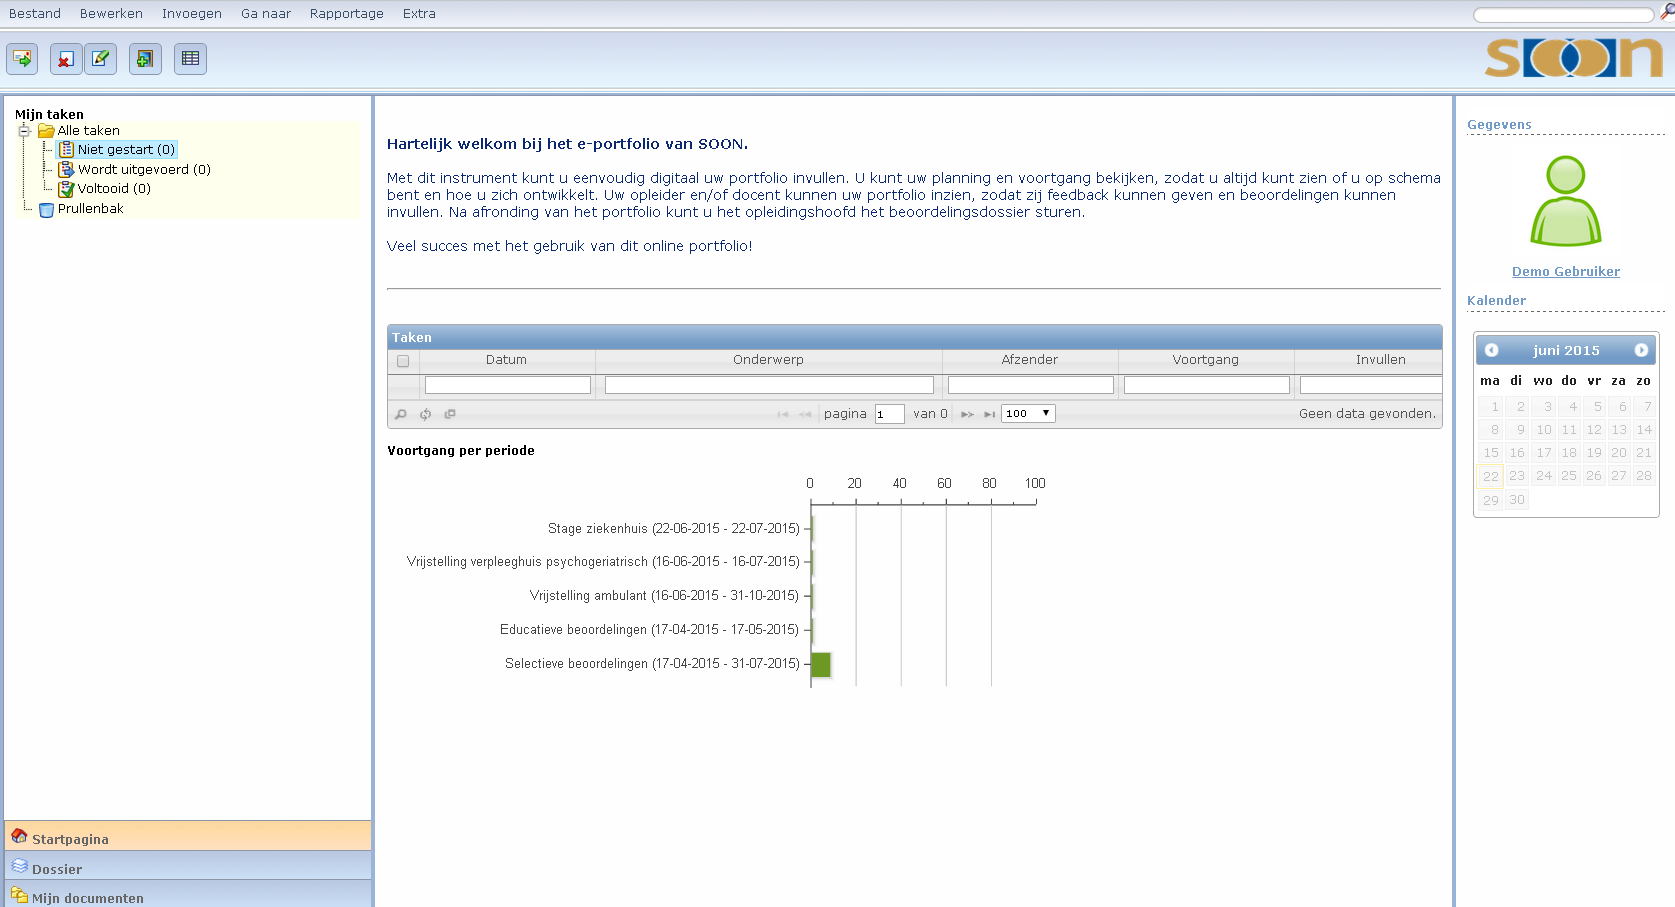Click the Selectieve beoordelingen green progress bar
This screenshot has height=907, width=1675.
point(821,664)
